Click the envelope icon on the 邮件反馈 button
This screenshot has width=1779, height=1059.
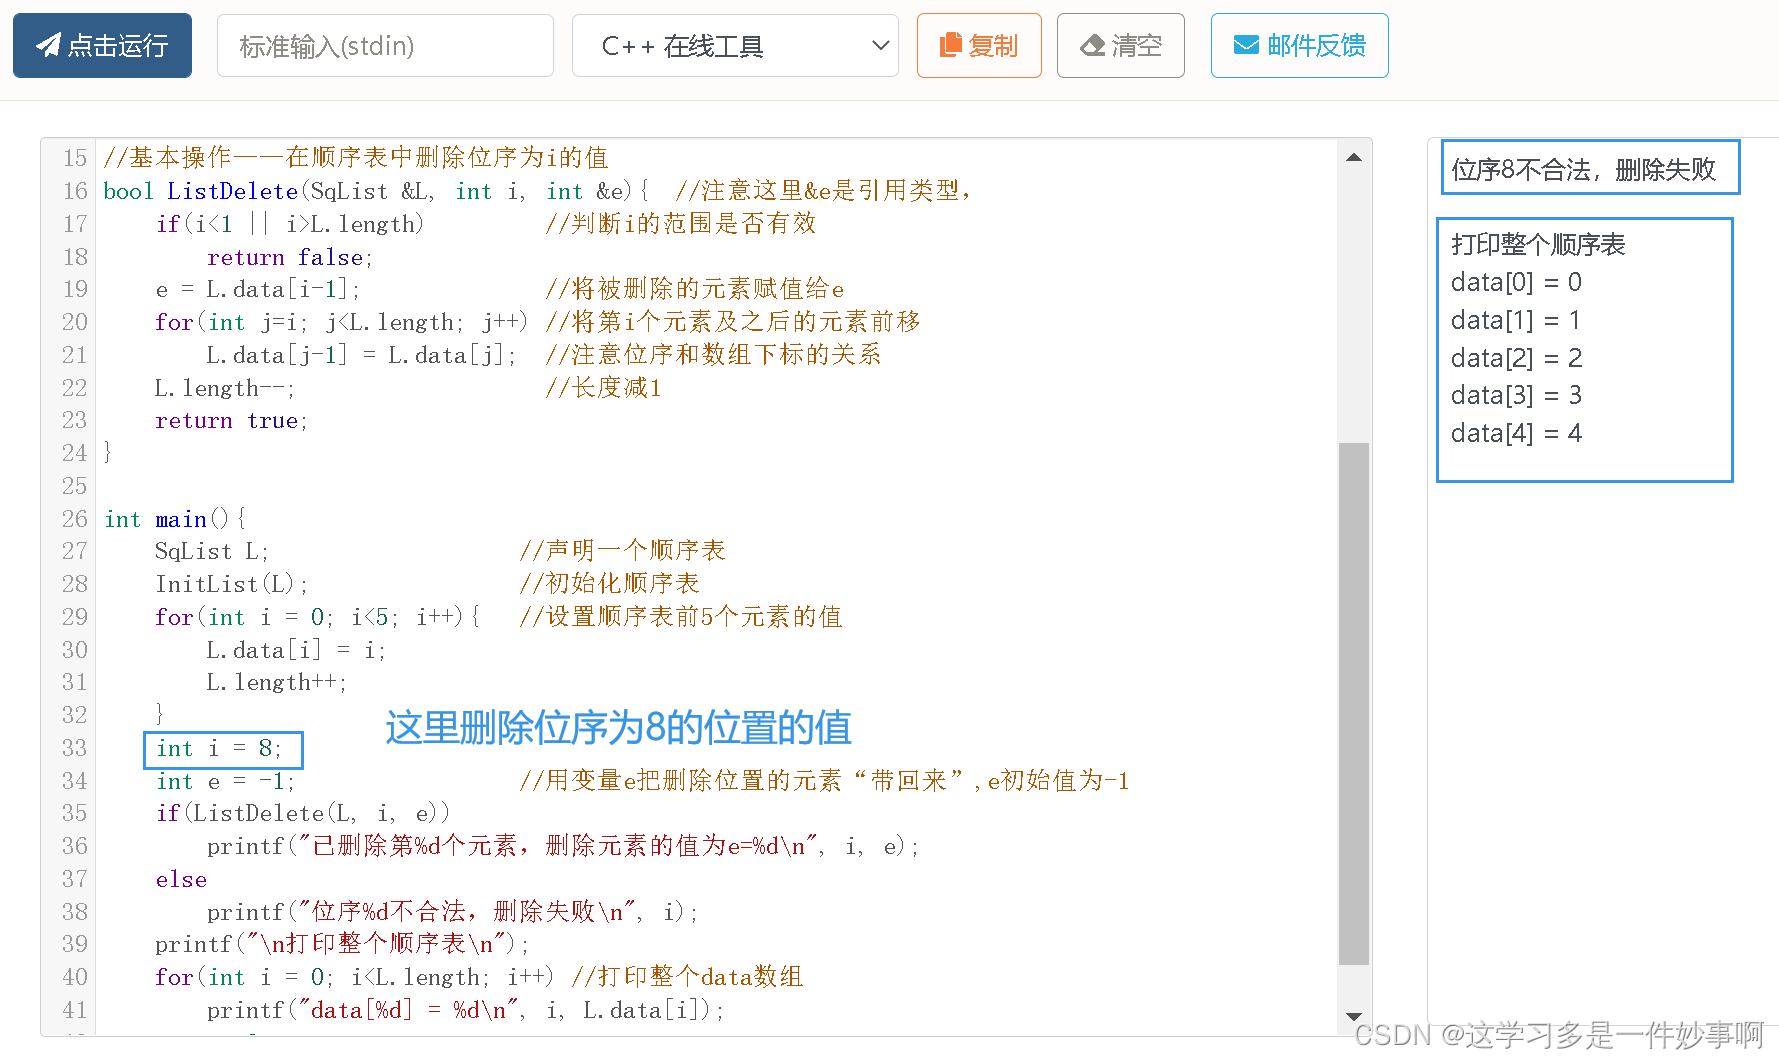coord(1246,45)
